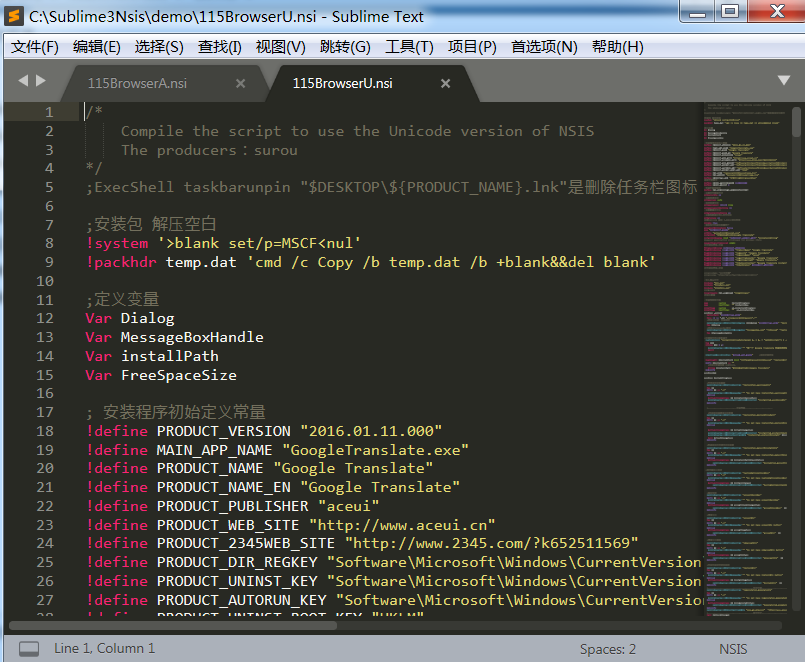Click the variable MessageBoxHandle
Screen dimensions: 805x662
click(192, 337)
